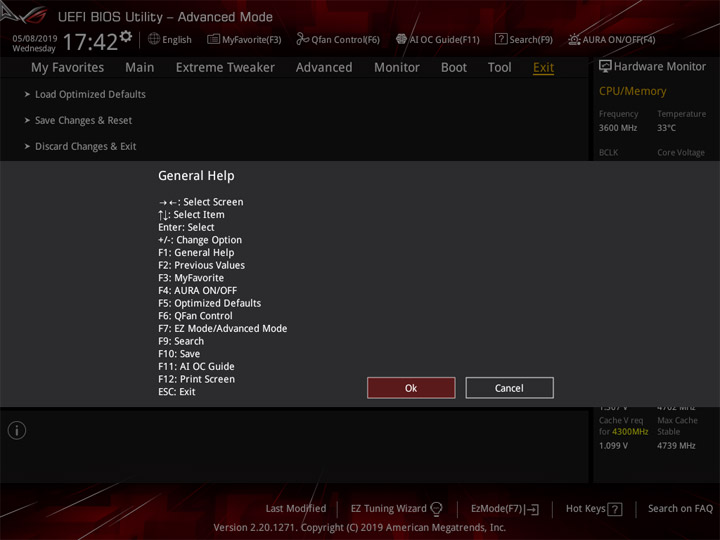Screen dimensions: 720x540
Task: Open the Monitor tab
Action: (397, 68)
